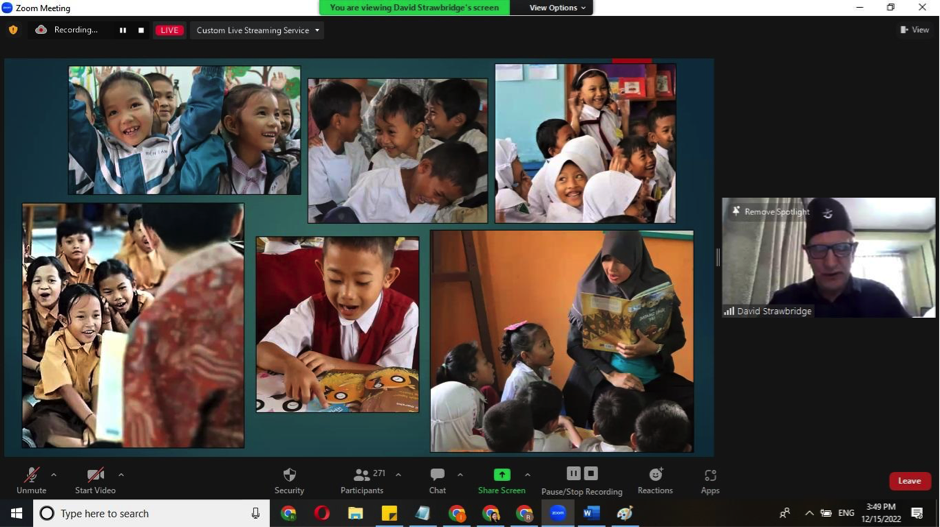Open File Explorer from taskbar
The image size is (940, 527).
pos(355,513)
